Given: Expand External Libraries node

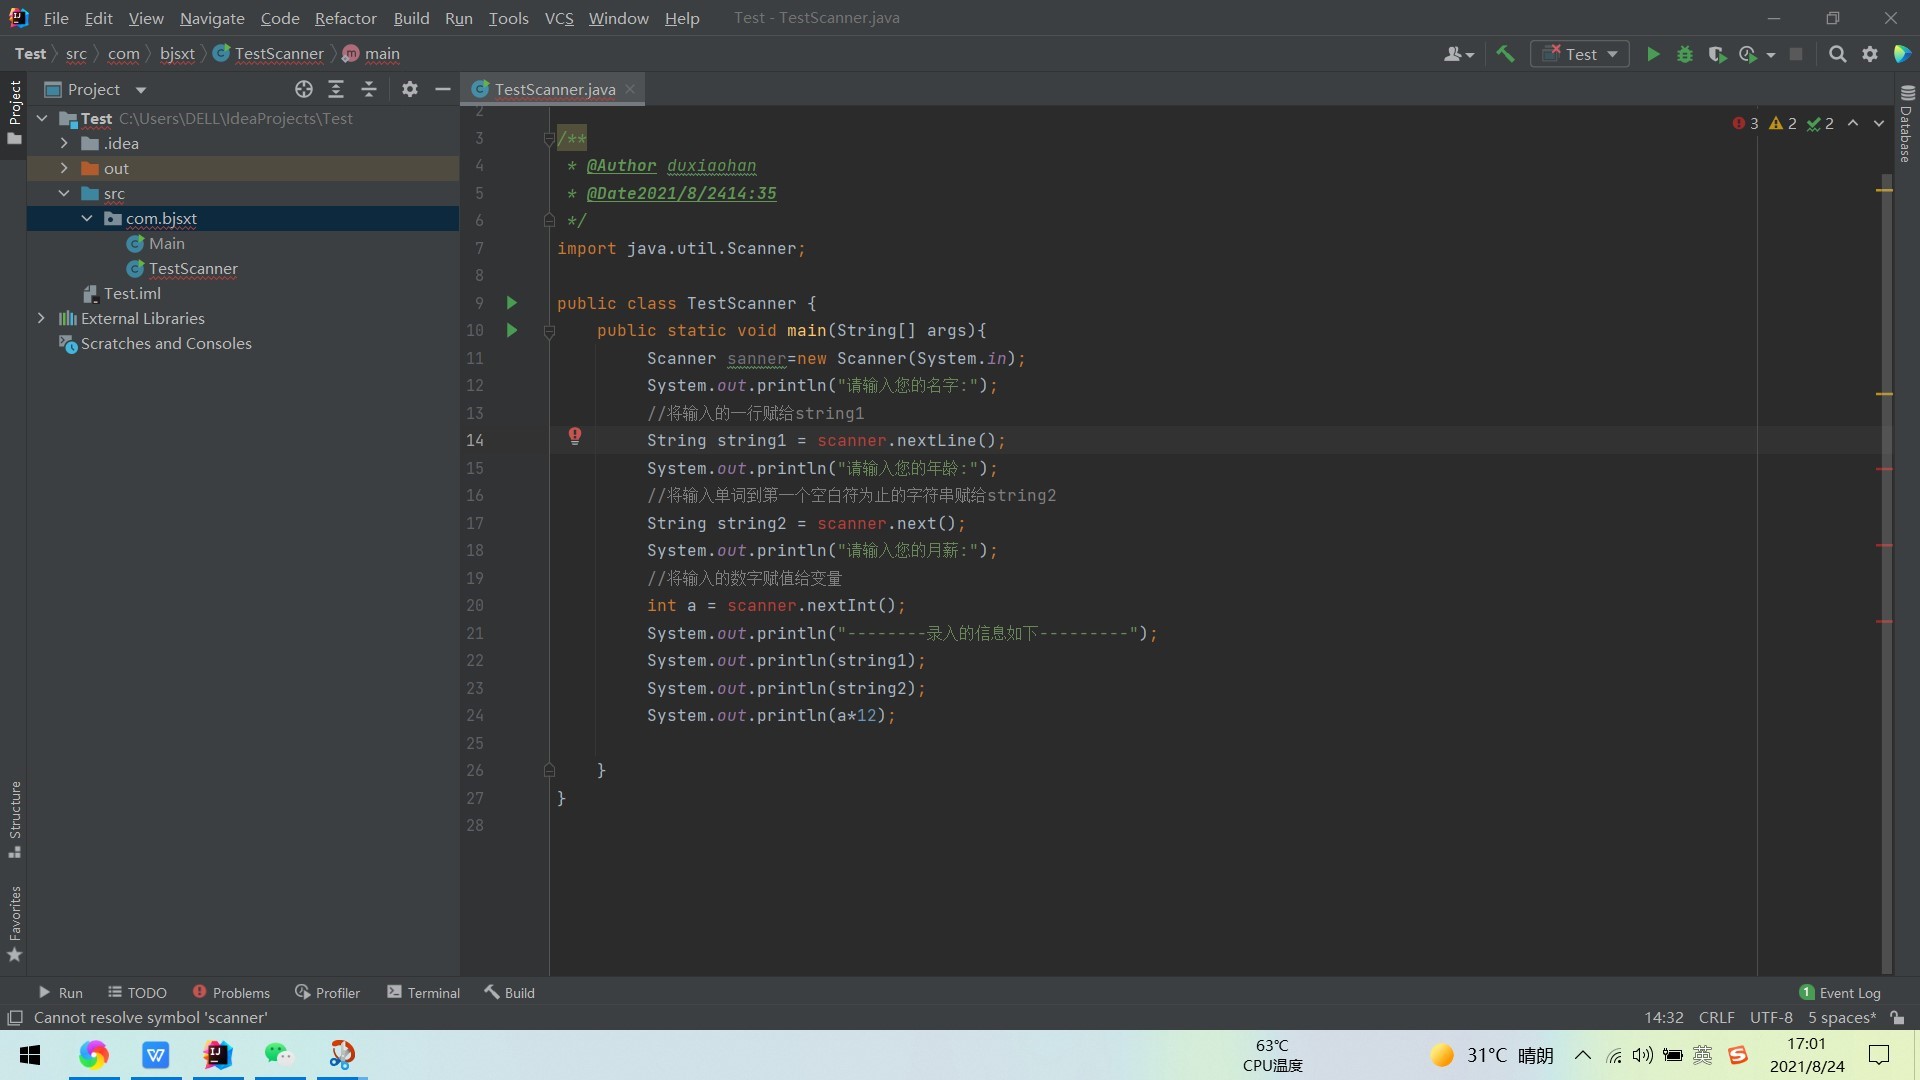Looking at the screenshot, I should [41, 318].
